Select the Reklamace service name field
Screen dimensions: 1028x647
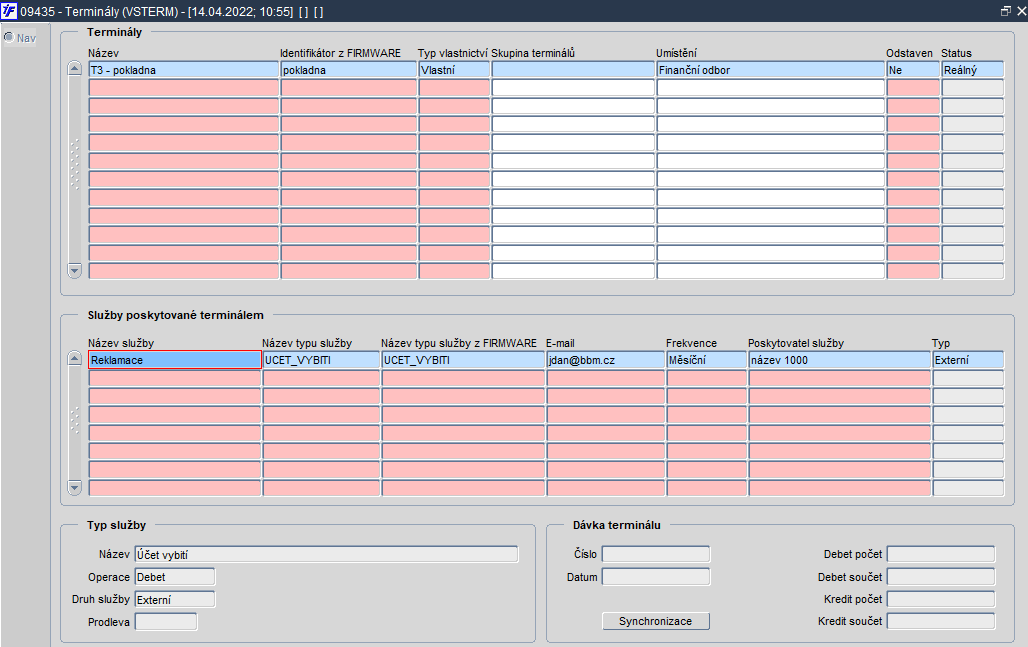tap(175, 360)
